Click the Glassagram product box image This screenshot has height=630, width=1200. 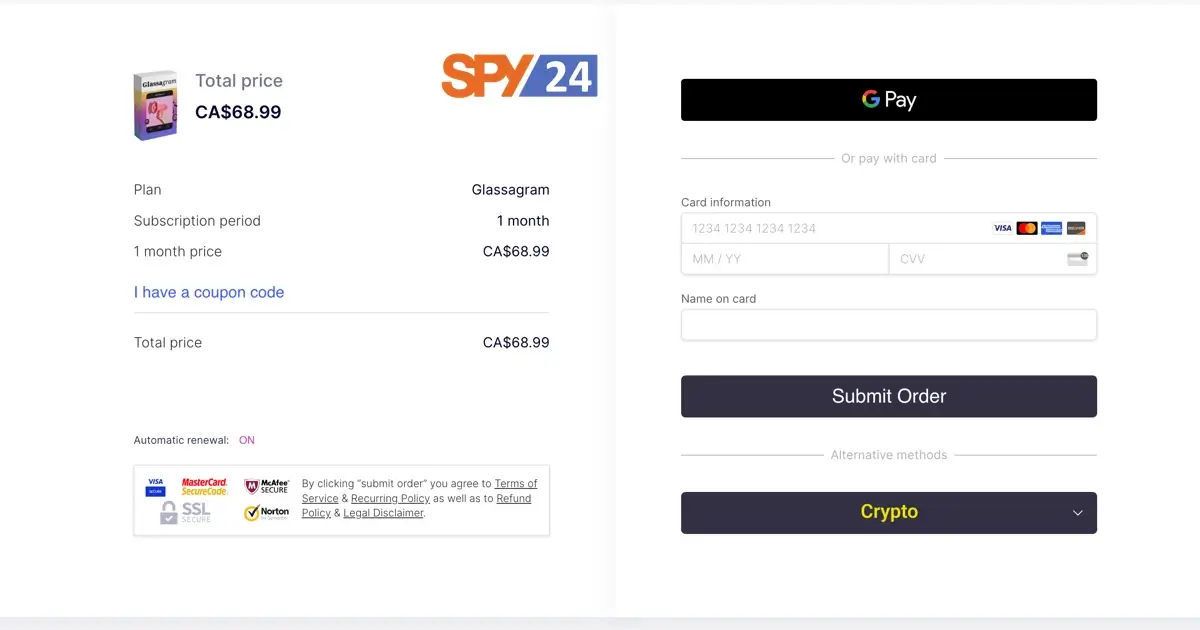point(156,105)
